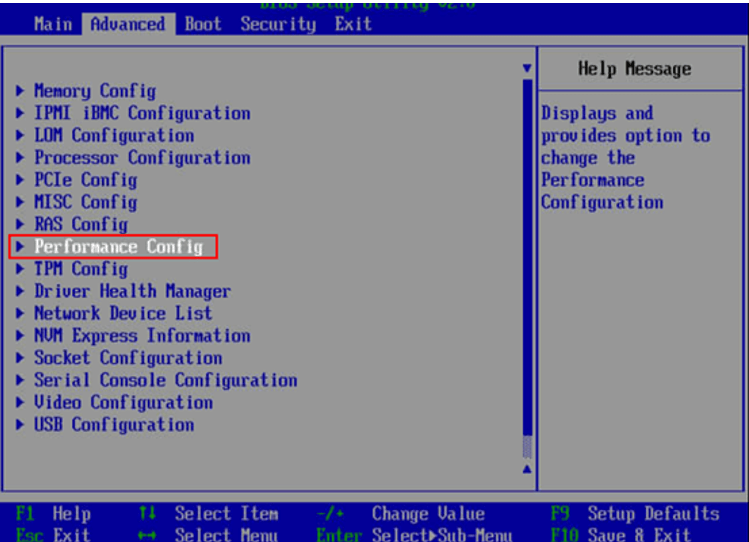The width and height of the screenshot is (749, 542).
Task: Click the vertical scrollbar track
Action: 527,269
